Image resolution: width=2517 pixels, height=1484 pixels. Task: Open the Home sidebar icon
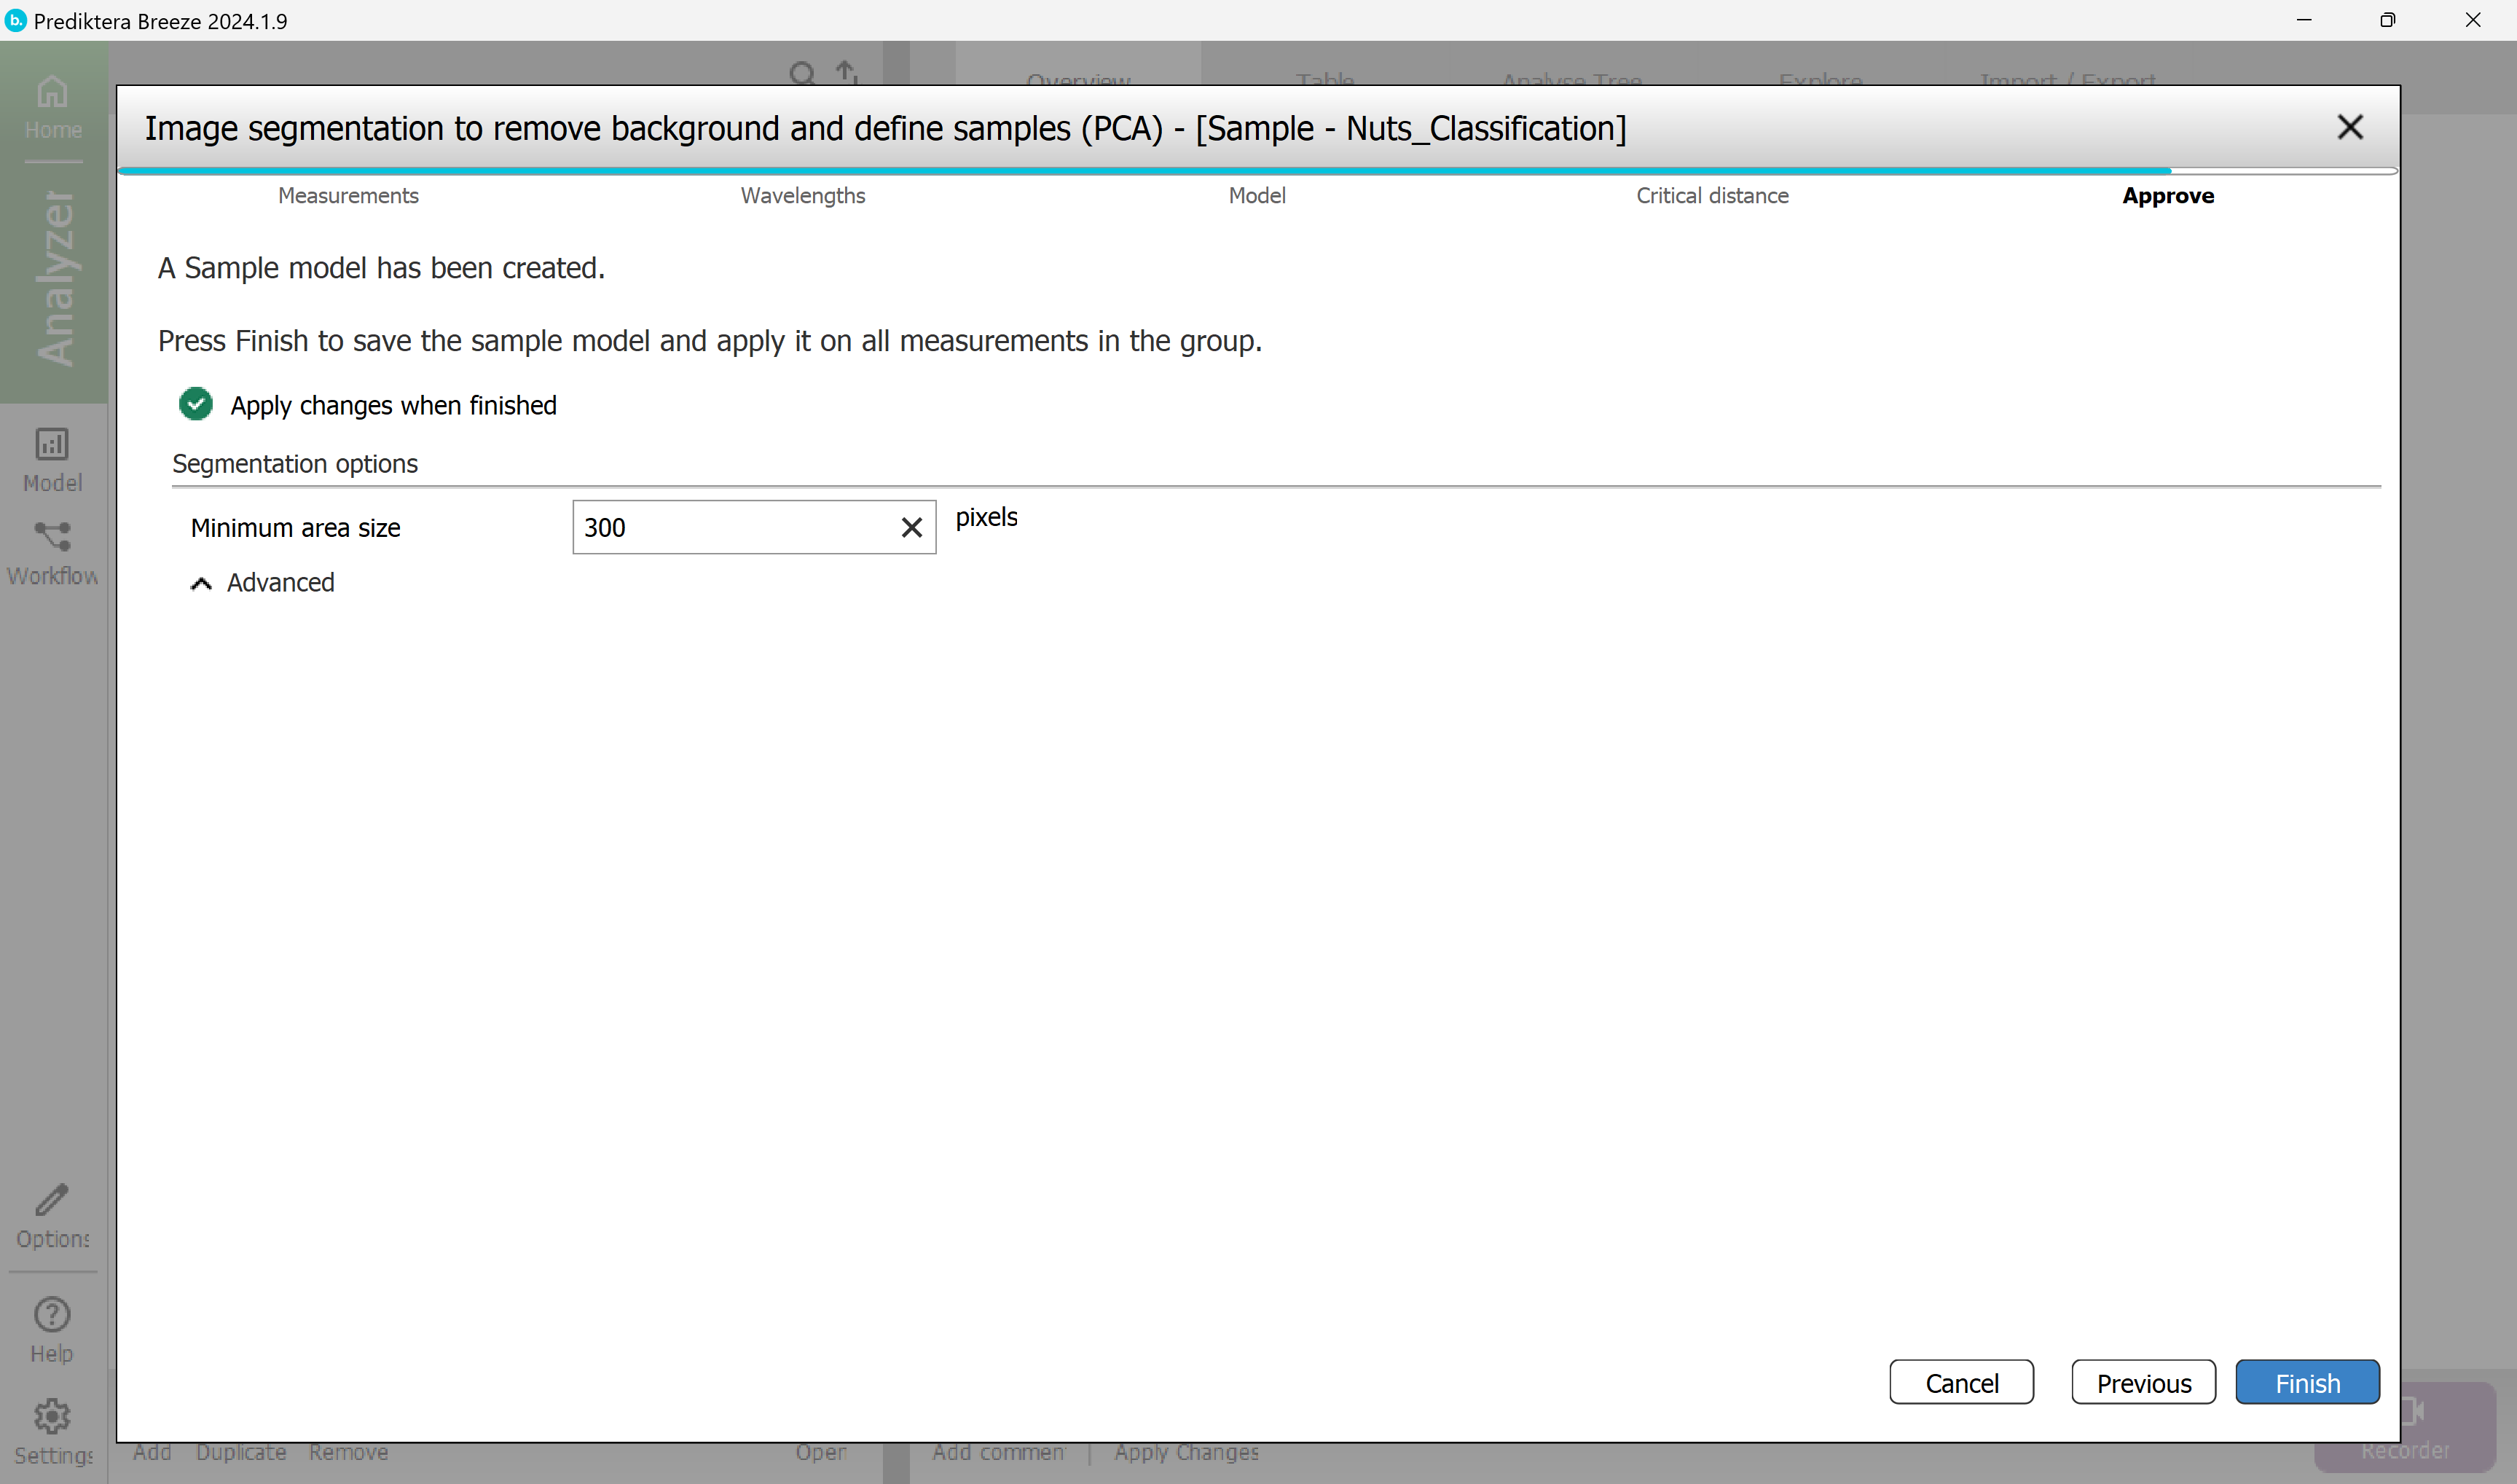click(52, 106)
